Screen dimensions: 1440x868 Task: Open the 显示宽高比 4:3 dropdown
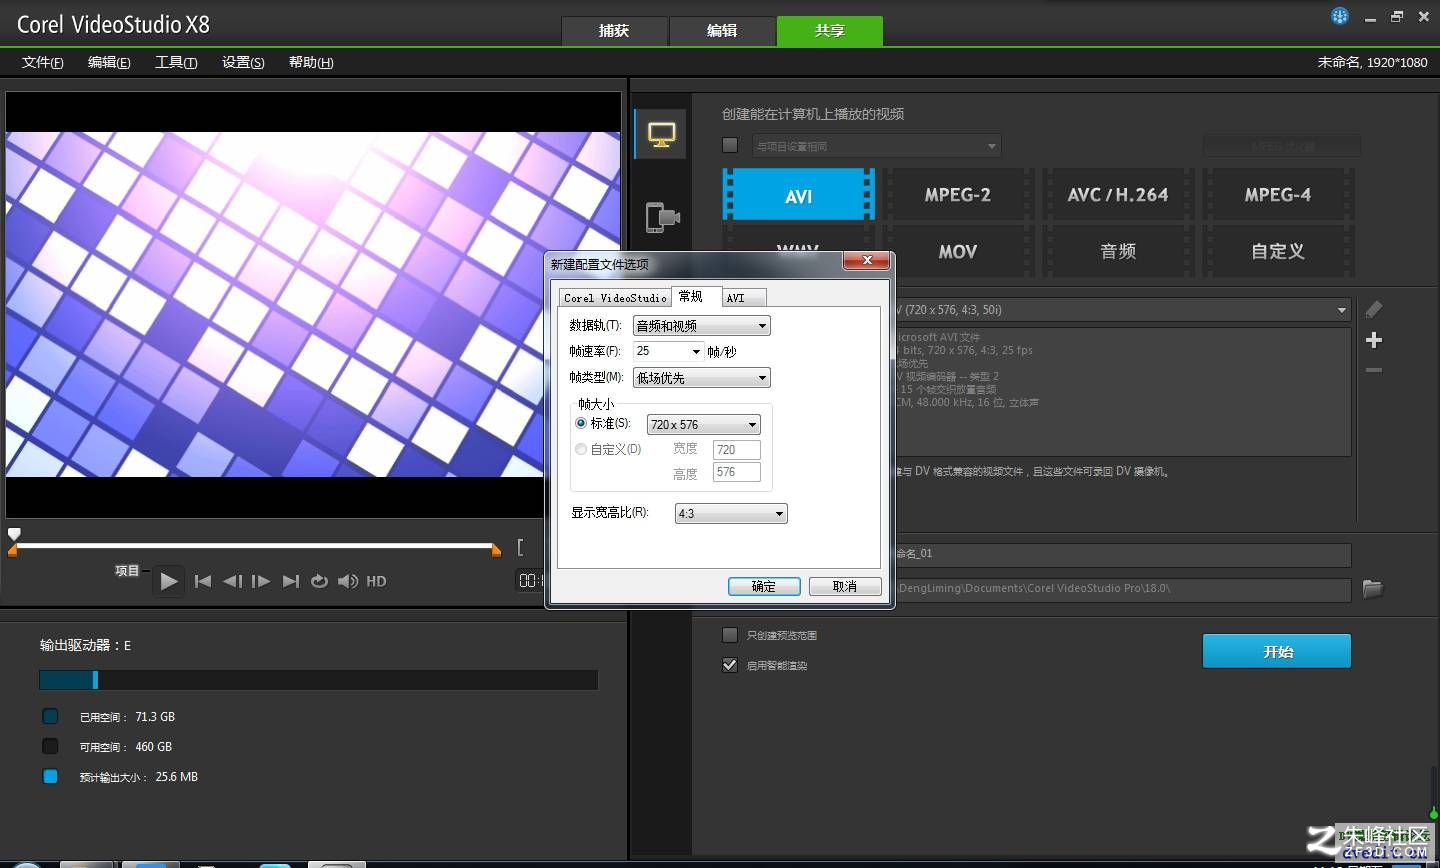click(732, 514)
